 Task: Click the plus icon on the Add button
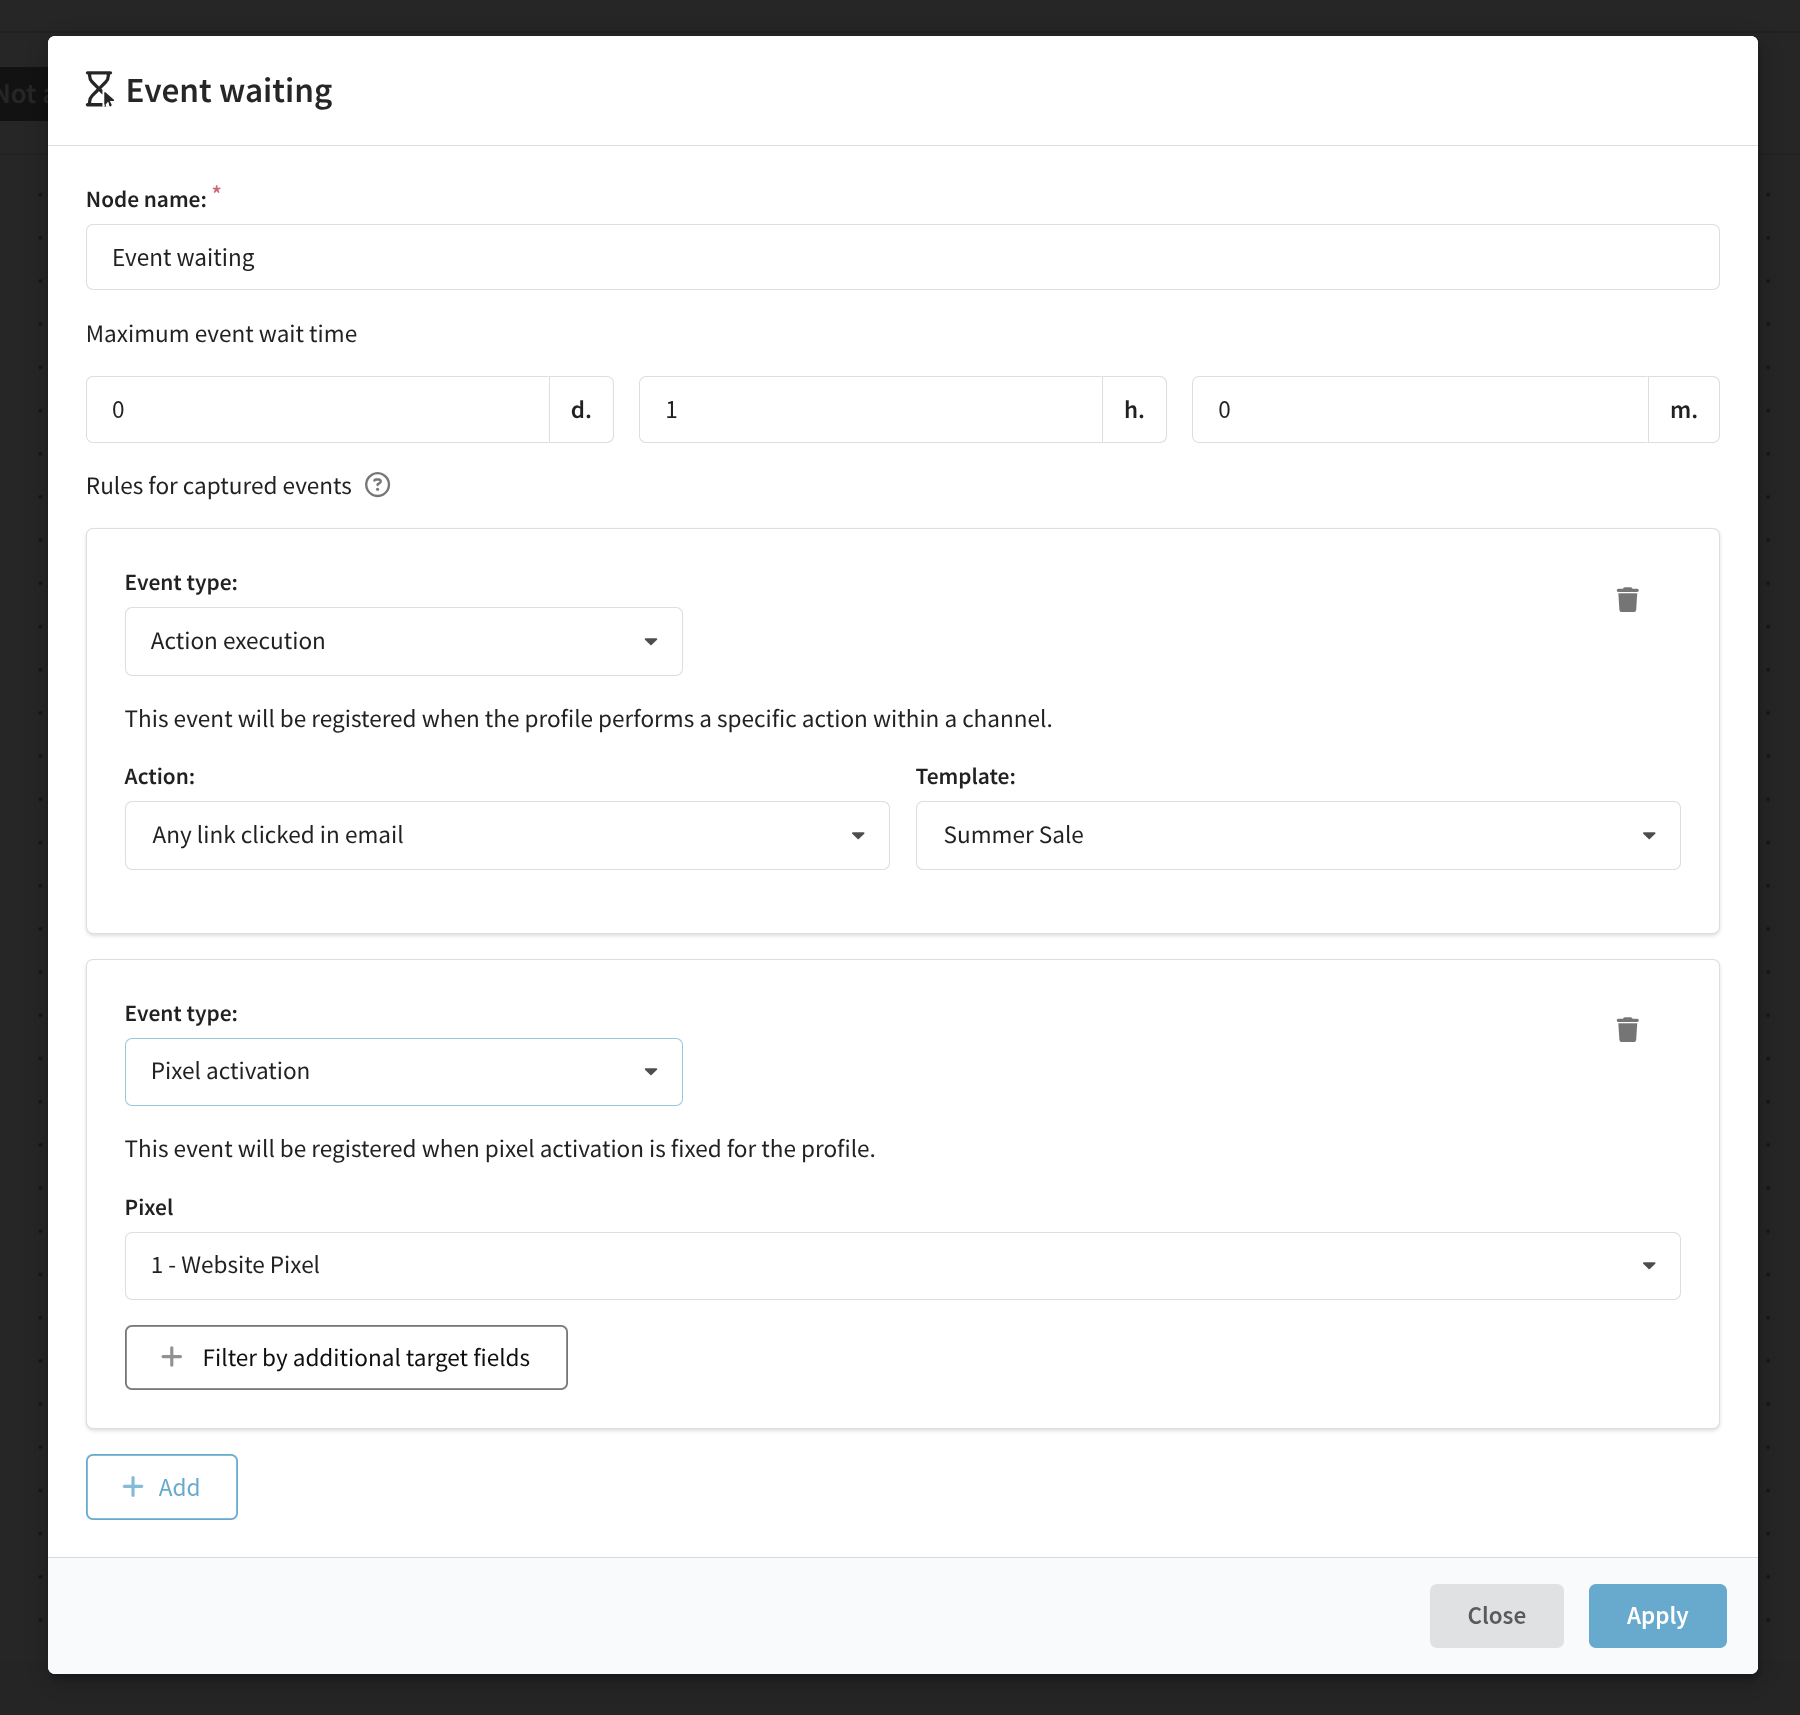(133, 1487)
